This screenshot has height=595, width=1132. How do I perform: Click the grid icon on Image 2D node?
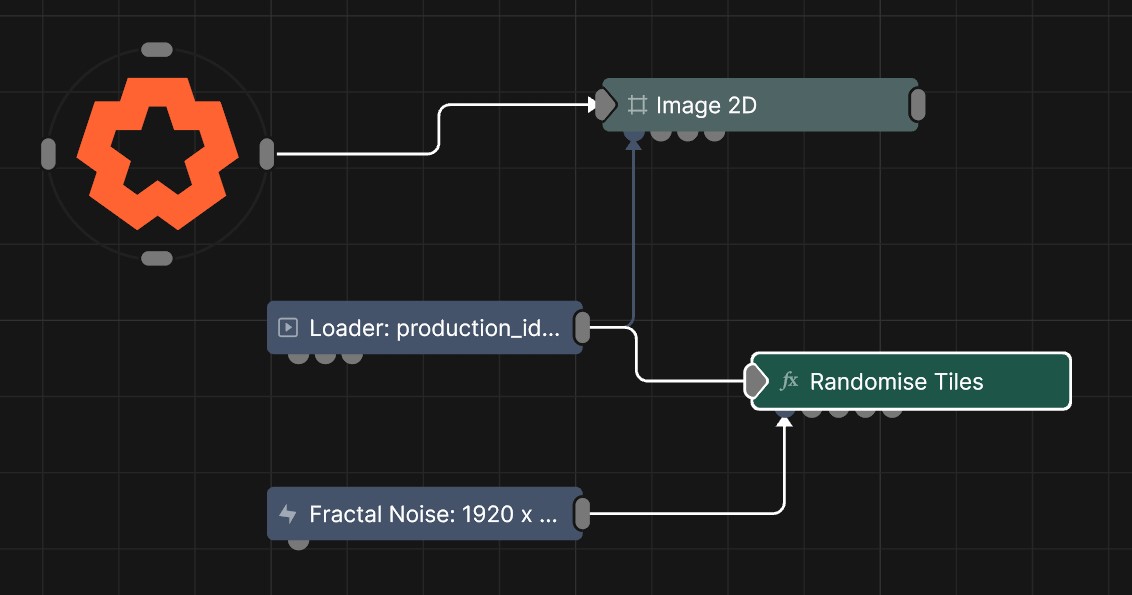click(637, 105)
